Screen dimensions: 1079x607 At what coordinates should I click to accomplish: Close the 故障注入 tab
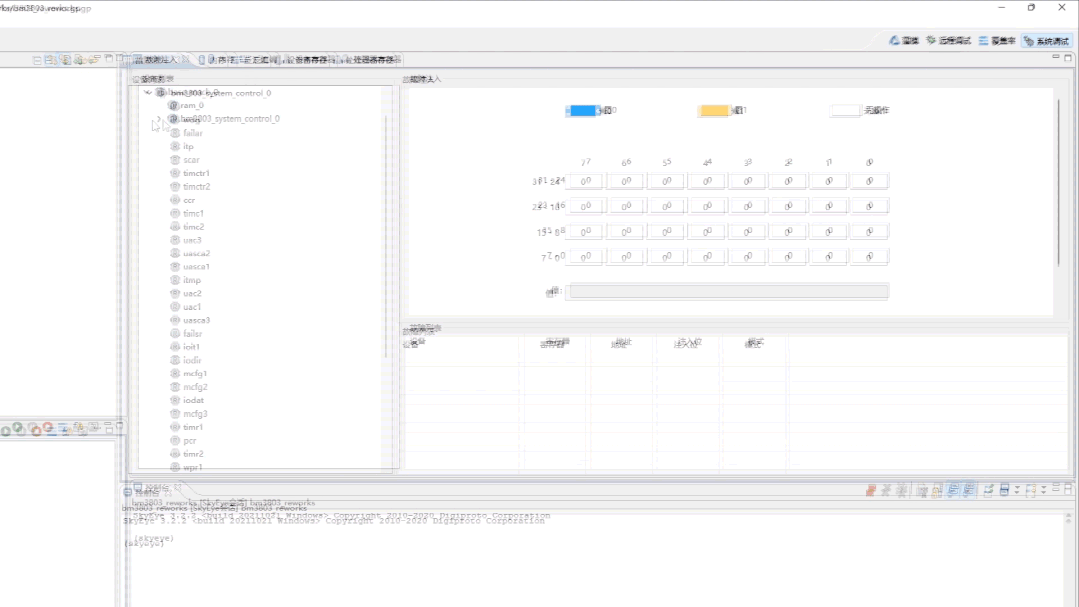[186, 60]
